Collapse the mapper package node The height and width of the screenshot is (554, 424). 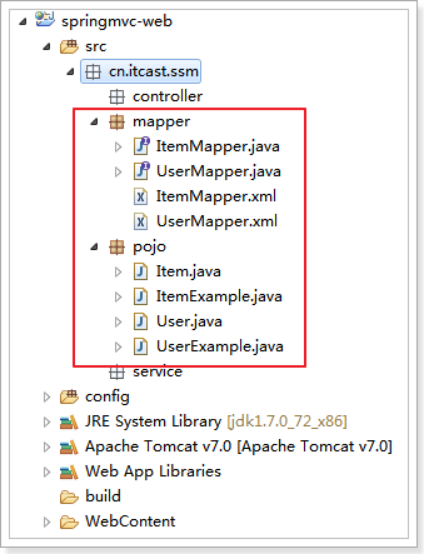click(94, 122)
